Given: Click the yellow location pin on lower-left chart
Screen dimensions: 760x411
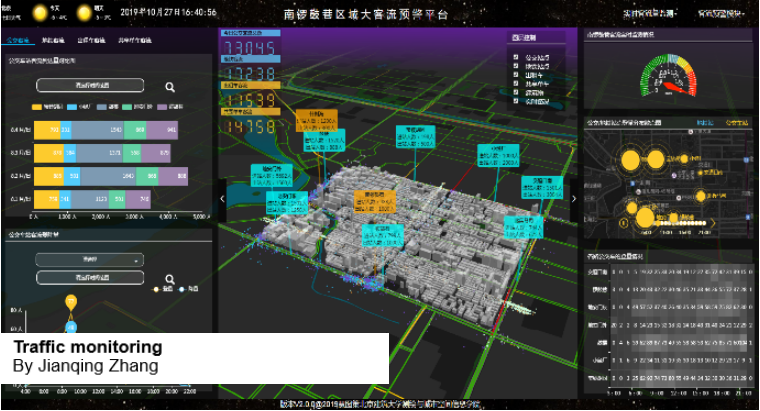Looking at the screenshot, I should coord(70,301).
